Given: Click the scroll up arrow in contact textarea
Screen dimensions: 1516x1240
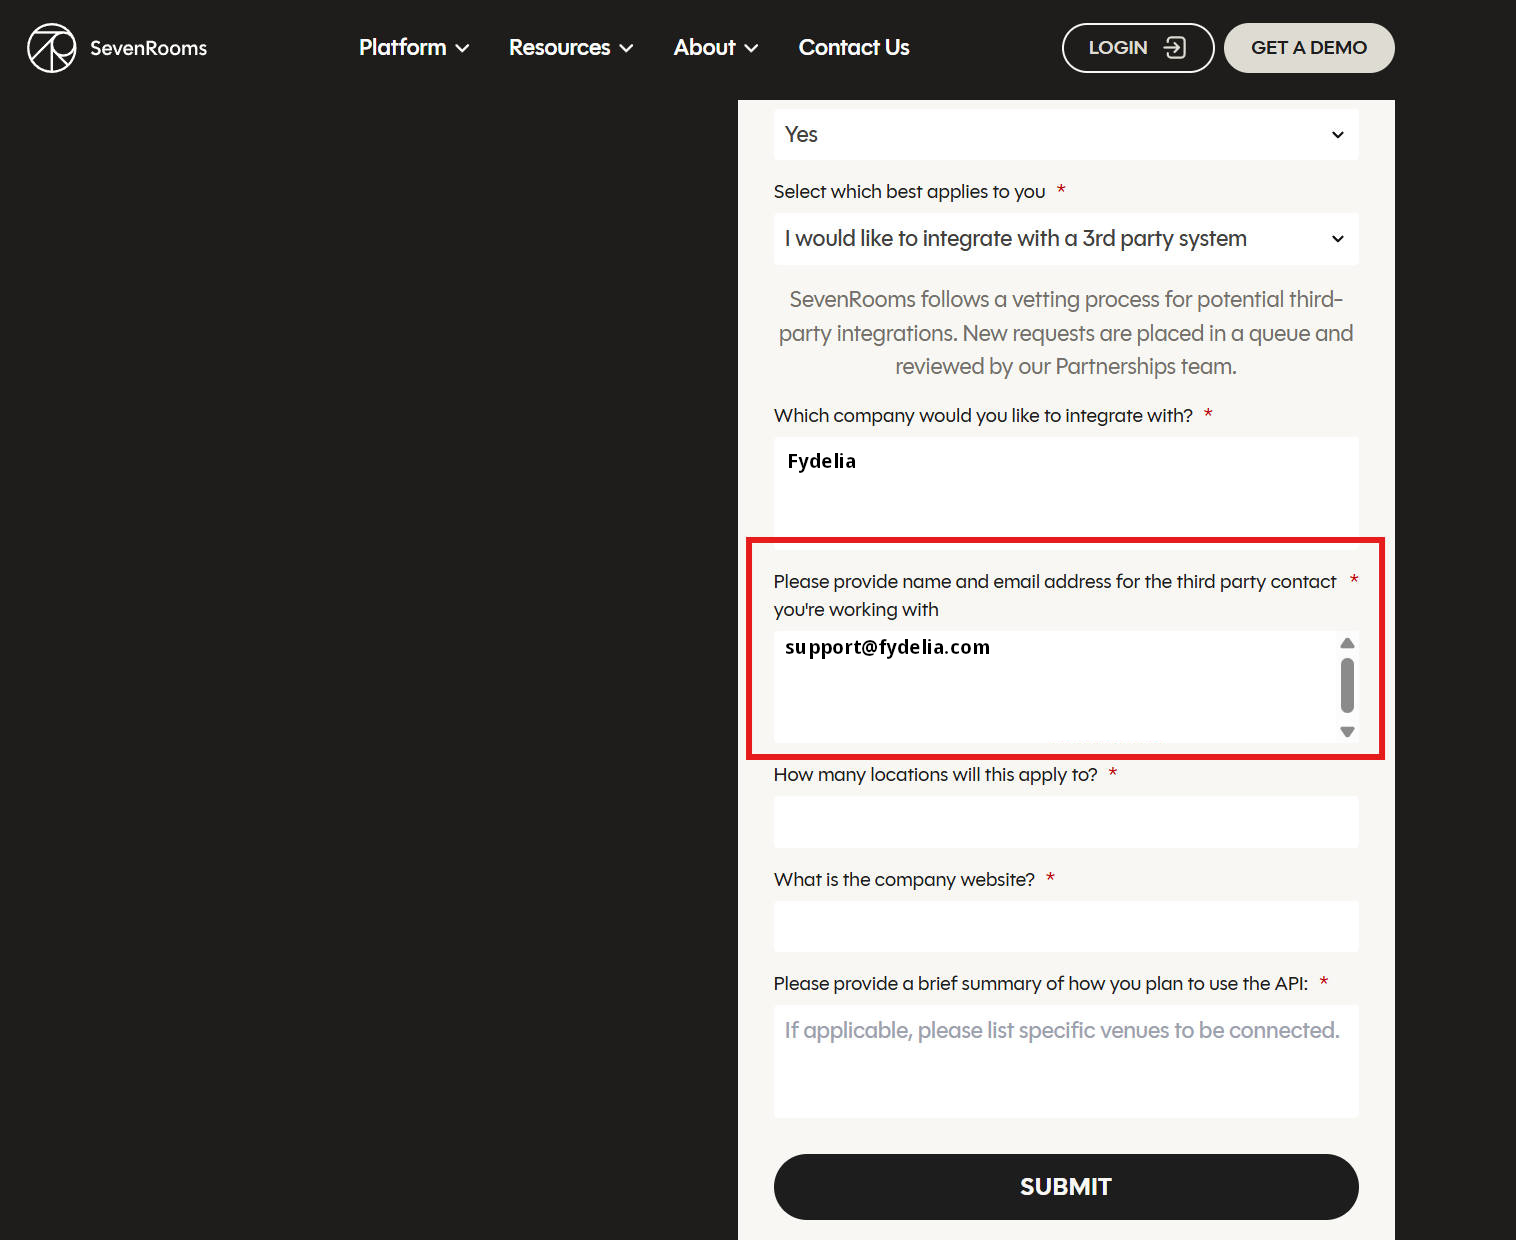Looking at the screenshot, I should click(x=1347, y=643).
